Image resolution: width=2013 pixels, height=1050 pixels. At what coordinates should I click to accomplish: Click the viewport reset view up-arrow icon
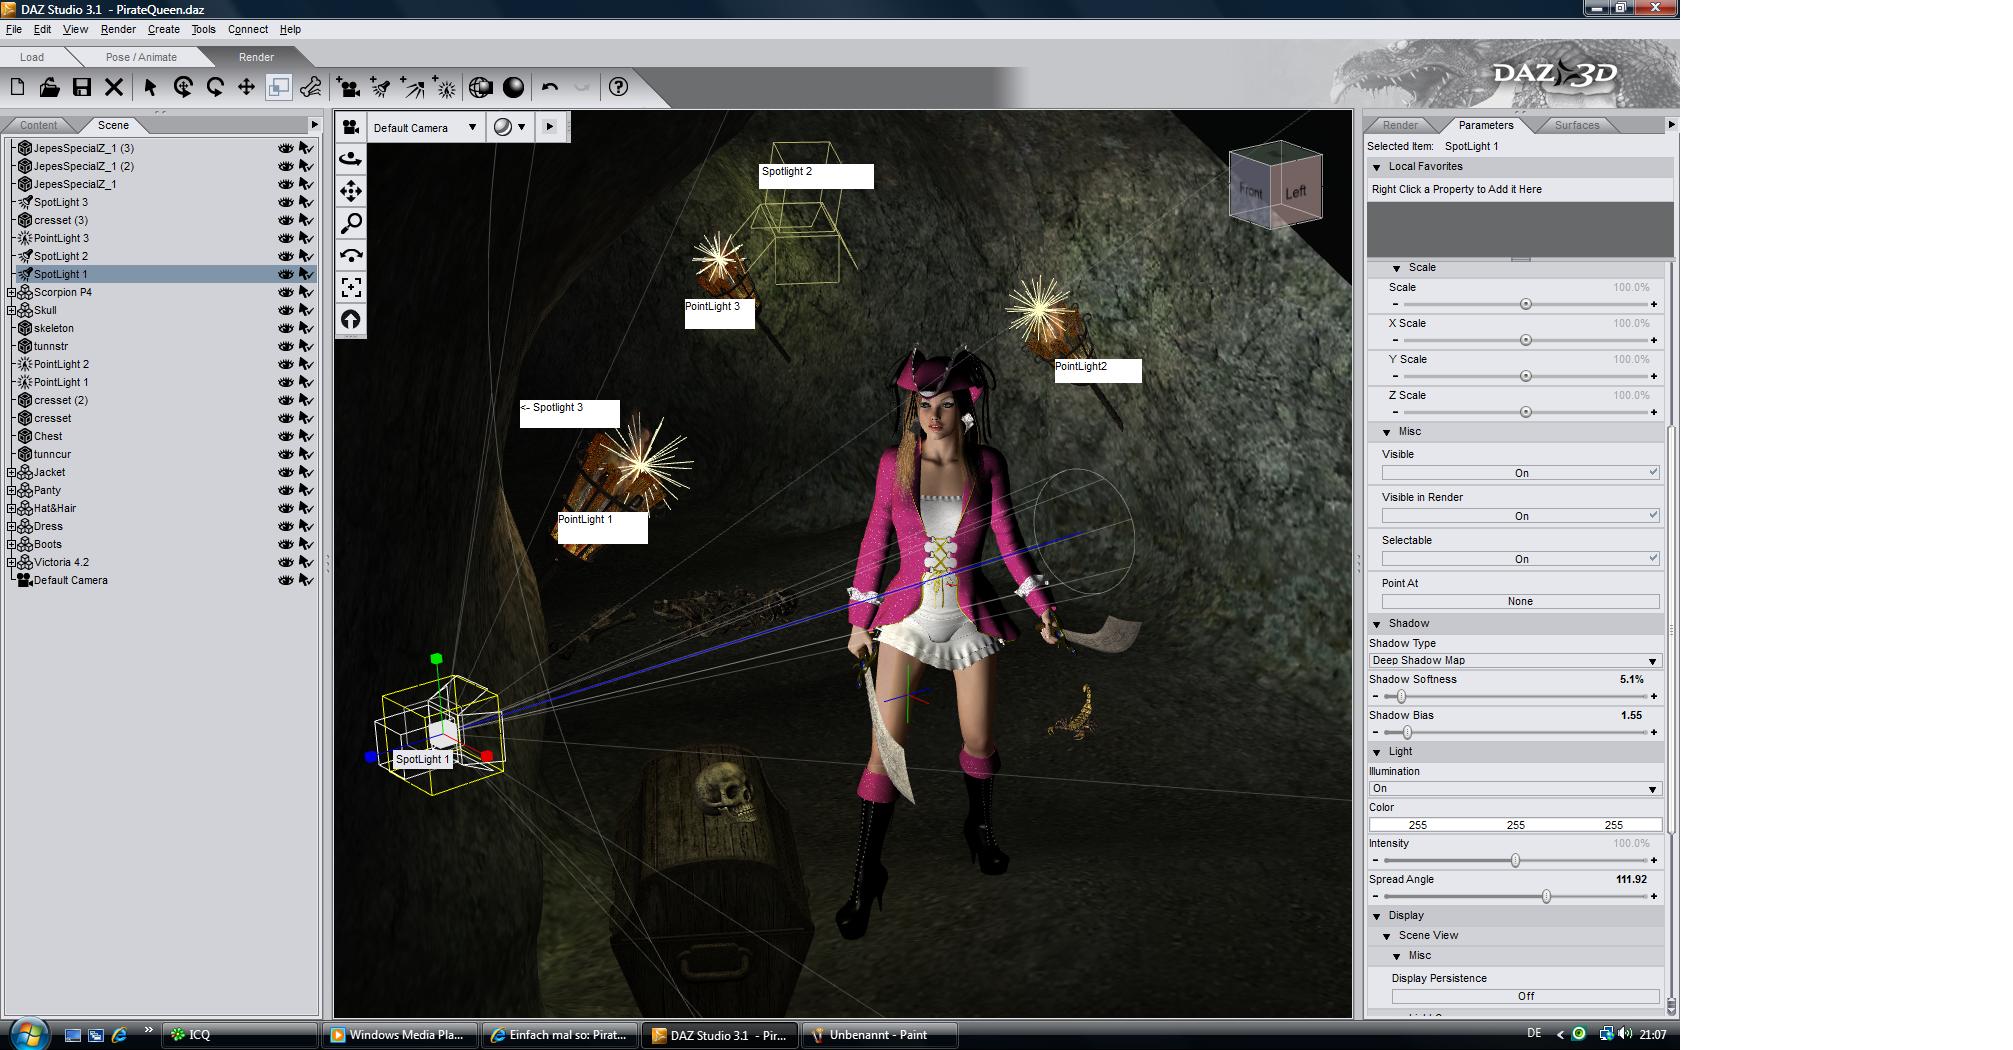coord(351,319)
